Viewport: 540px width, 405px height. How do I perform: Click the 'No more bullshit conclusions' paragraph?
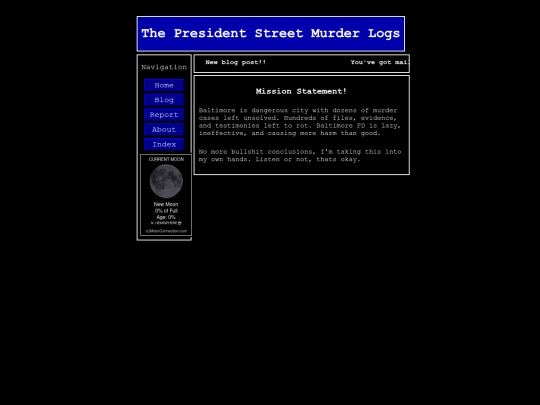300,155
